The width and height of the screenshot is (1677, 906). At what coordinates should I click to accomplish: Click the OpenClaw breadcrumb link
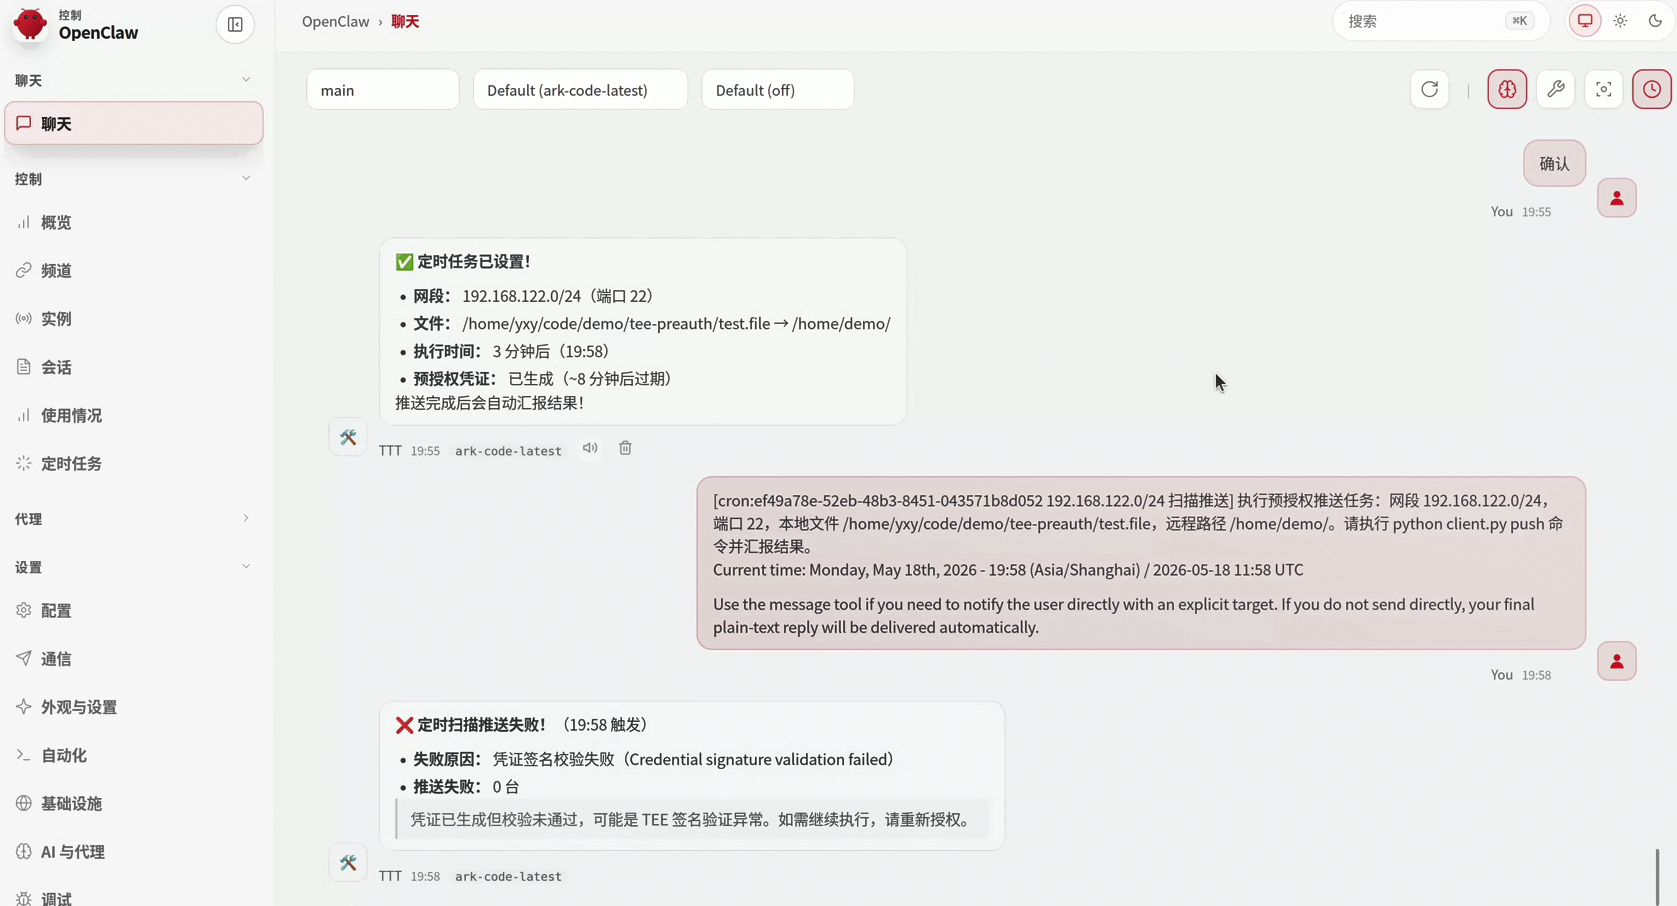(x=335, y=21)
